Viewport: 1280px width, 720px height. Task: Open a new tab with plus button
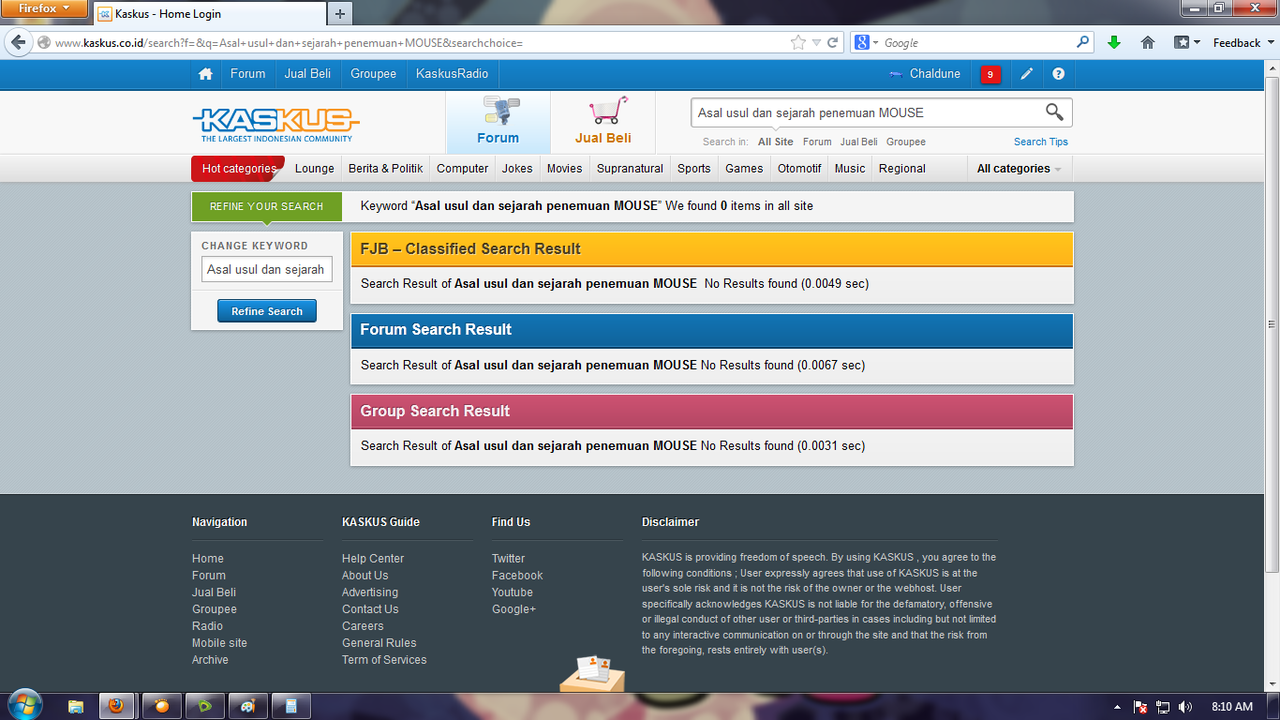(x=340, y=14)
